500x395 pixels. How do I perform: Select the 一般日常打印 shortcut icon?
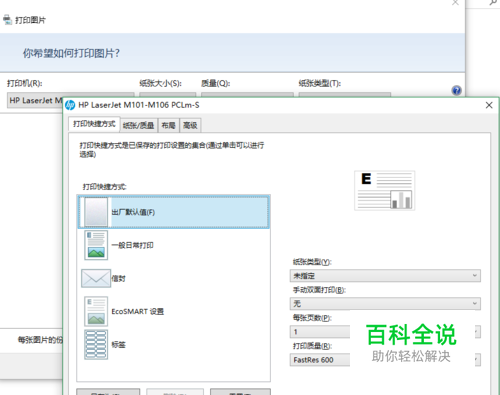[x=96, y=245]
